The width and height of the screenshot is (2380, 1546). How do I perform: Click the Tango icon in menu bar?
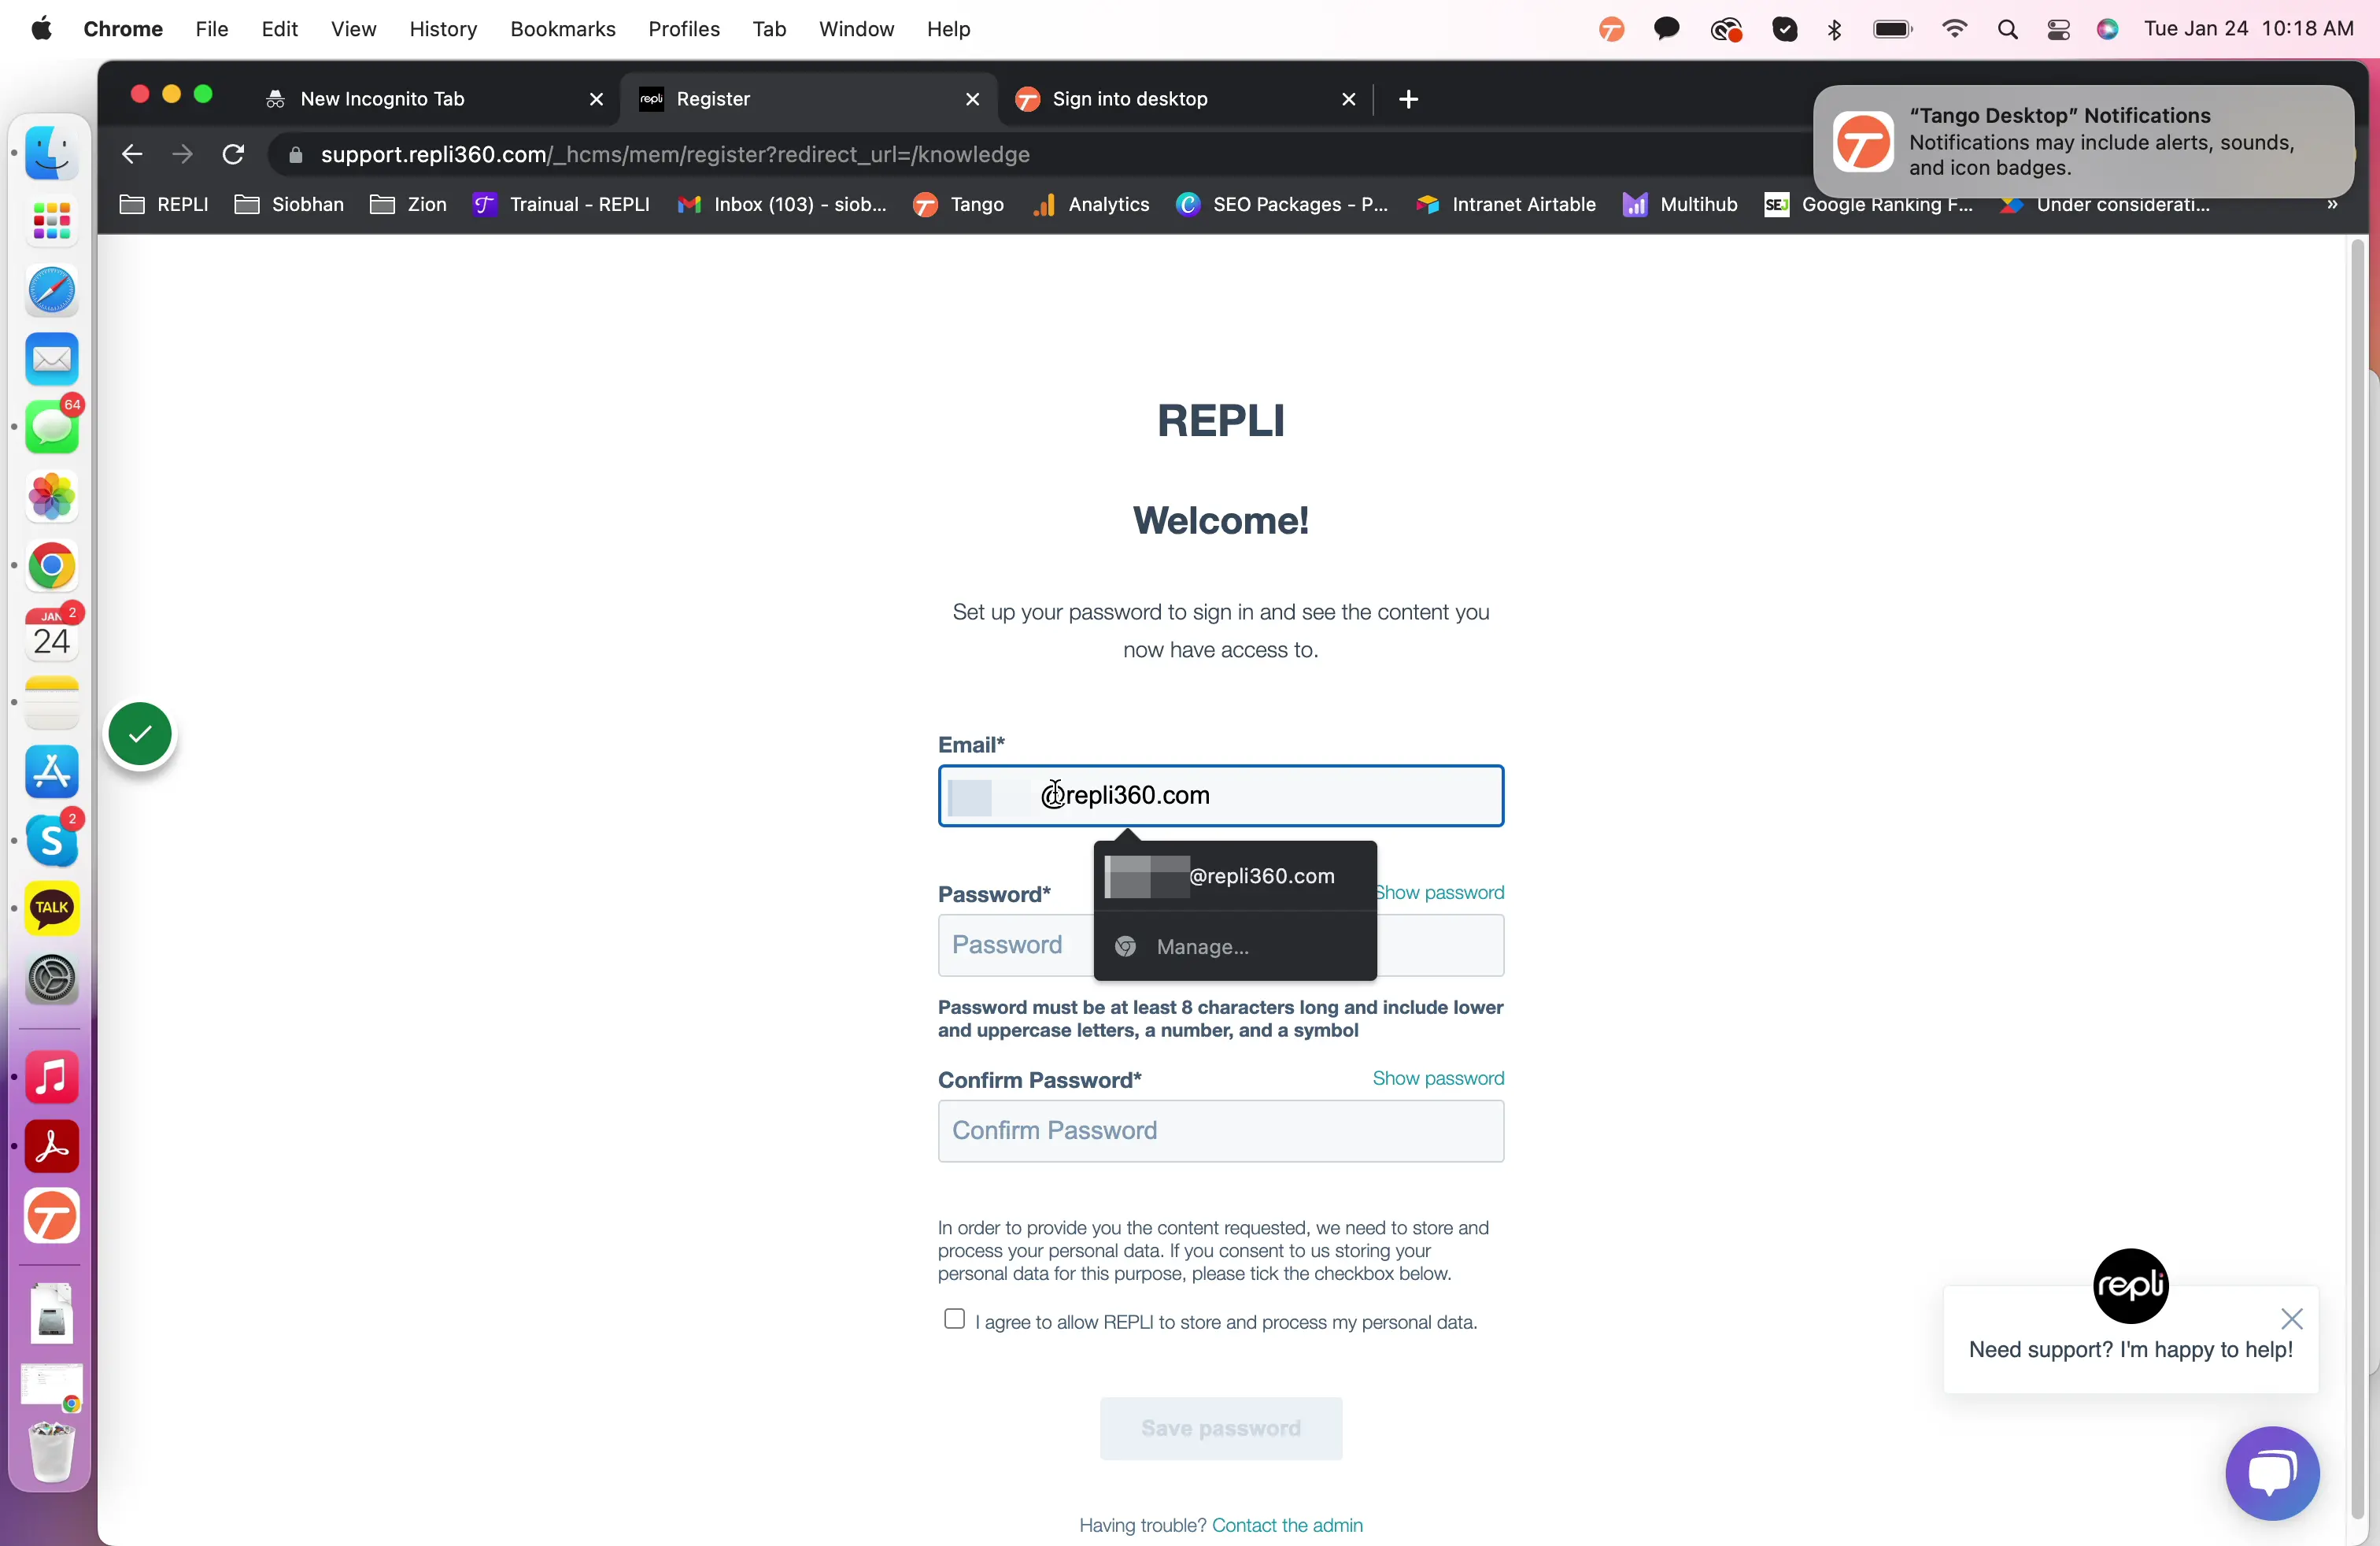(1611, 29)
